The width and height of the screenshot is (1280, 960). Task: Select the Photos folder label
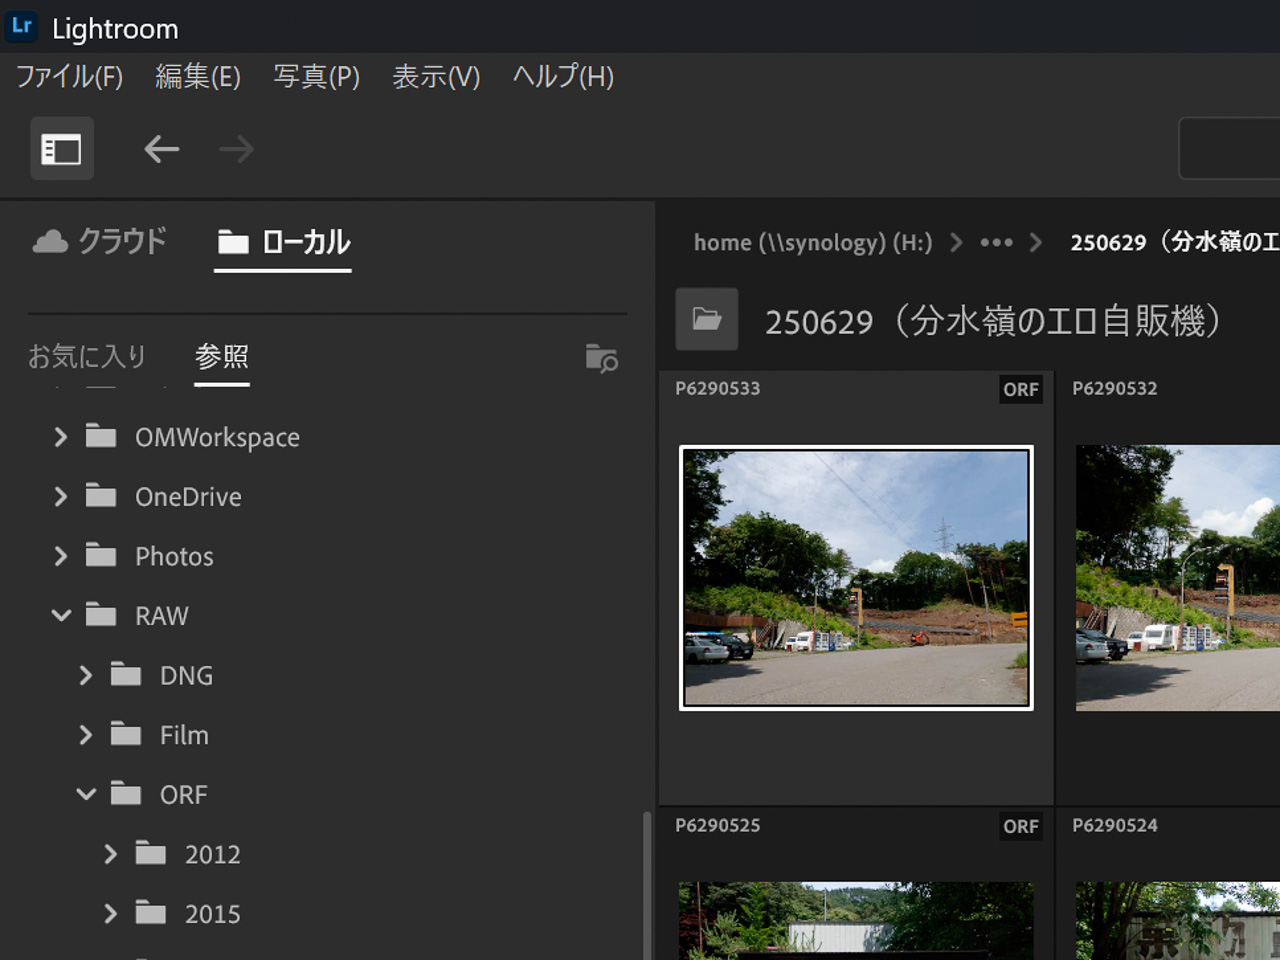point(174,556)
